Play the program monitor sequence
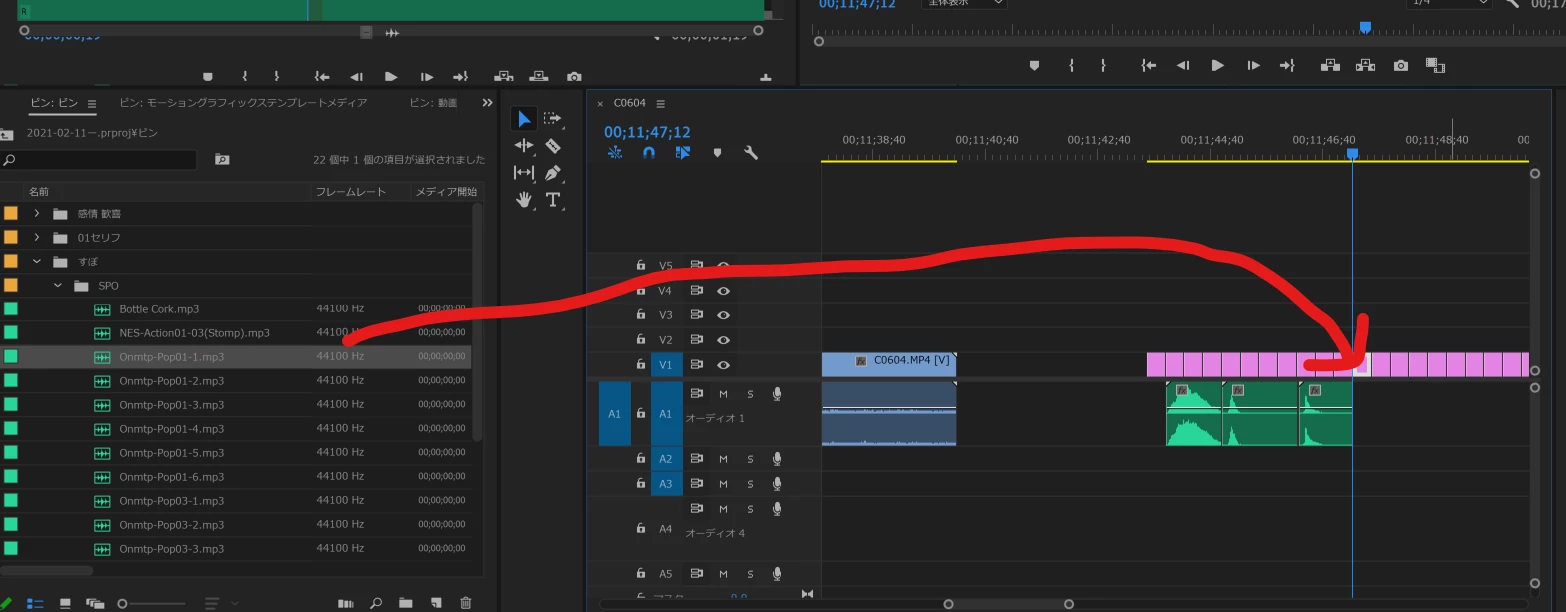Screen dimensions: 1566x612 (x=1217, y=65)
